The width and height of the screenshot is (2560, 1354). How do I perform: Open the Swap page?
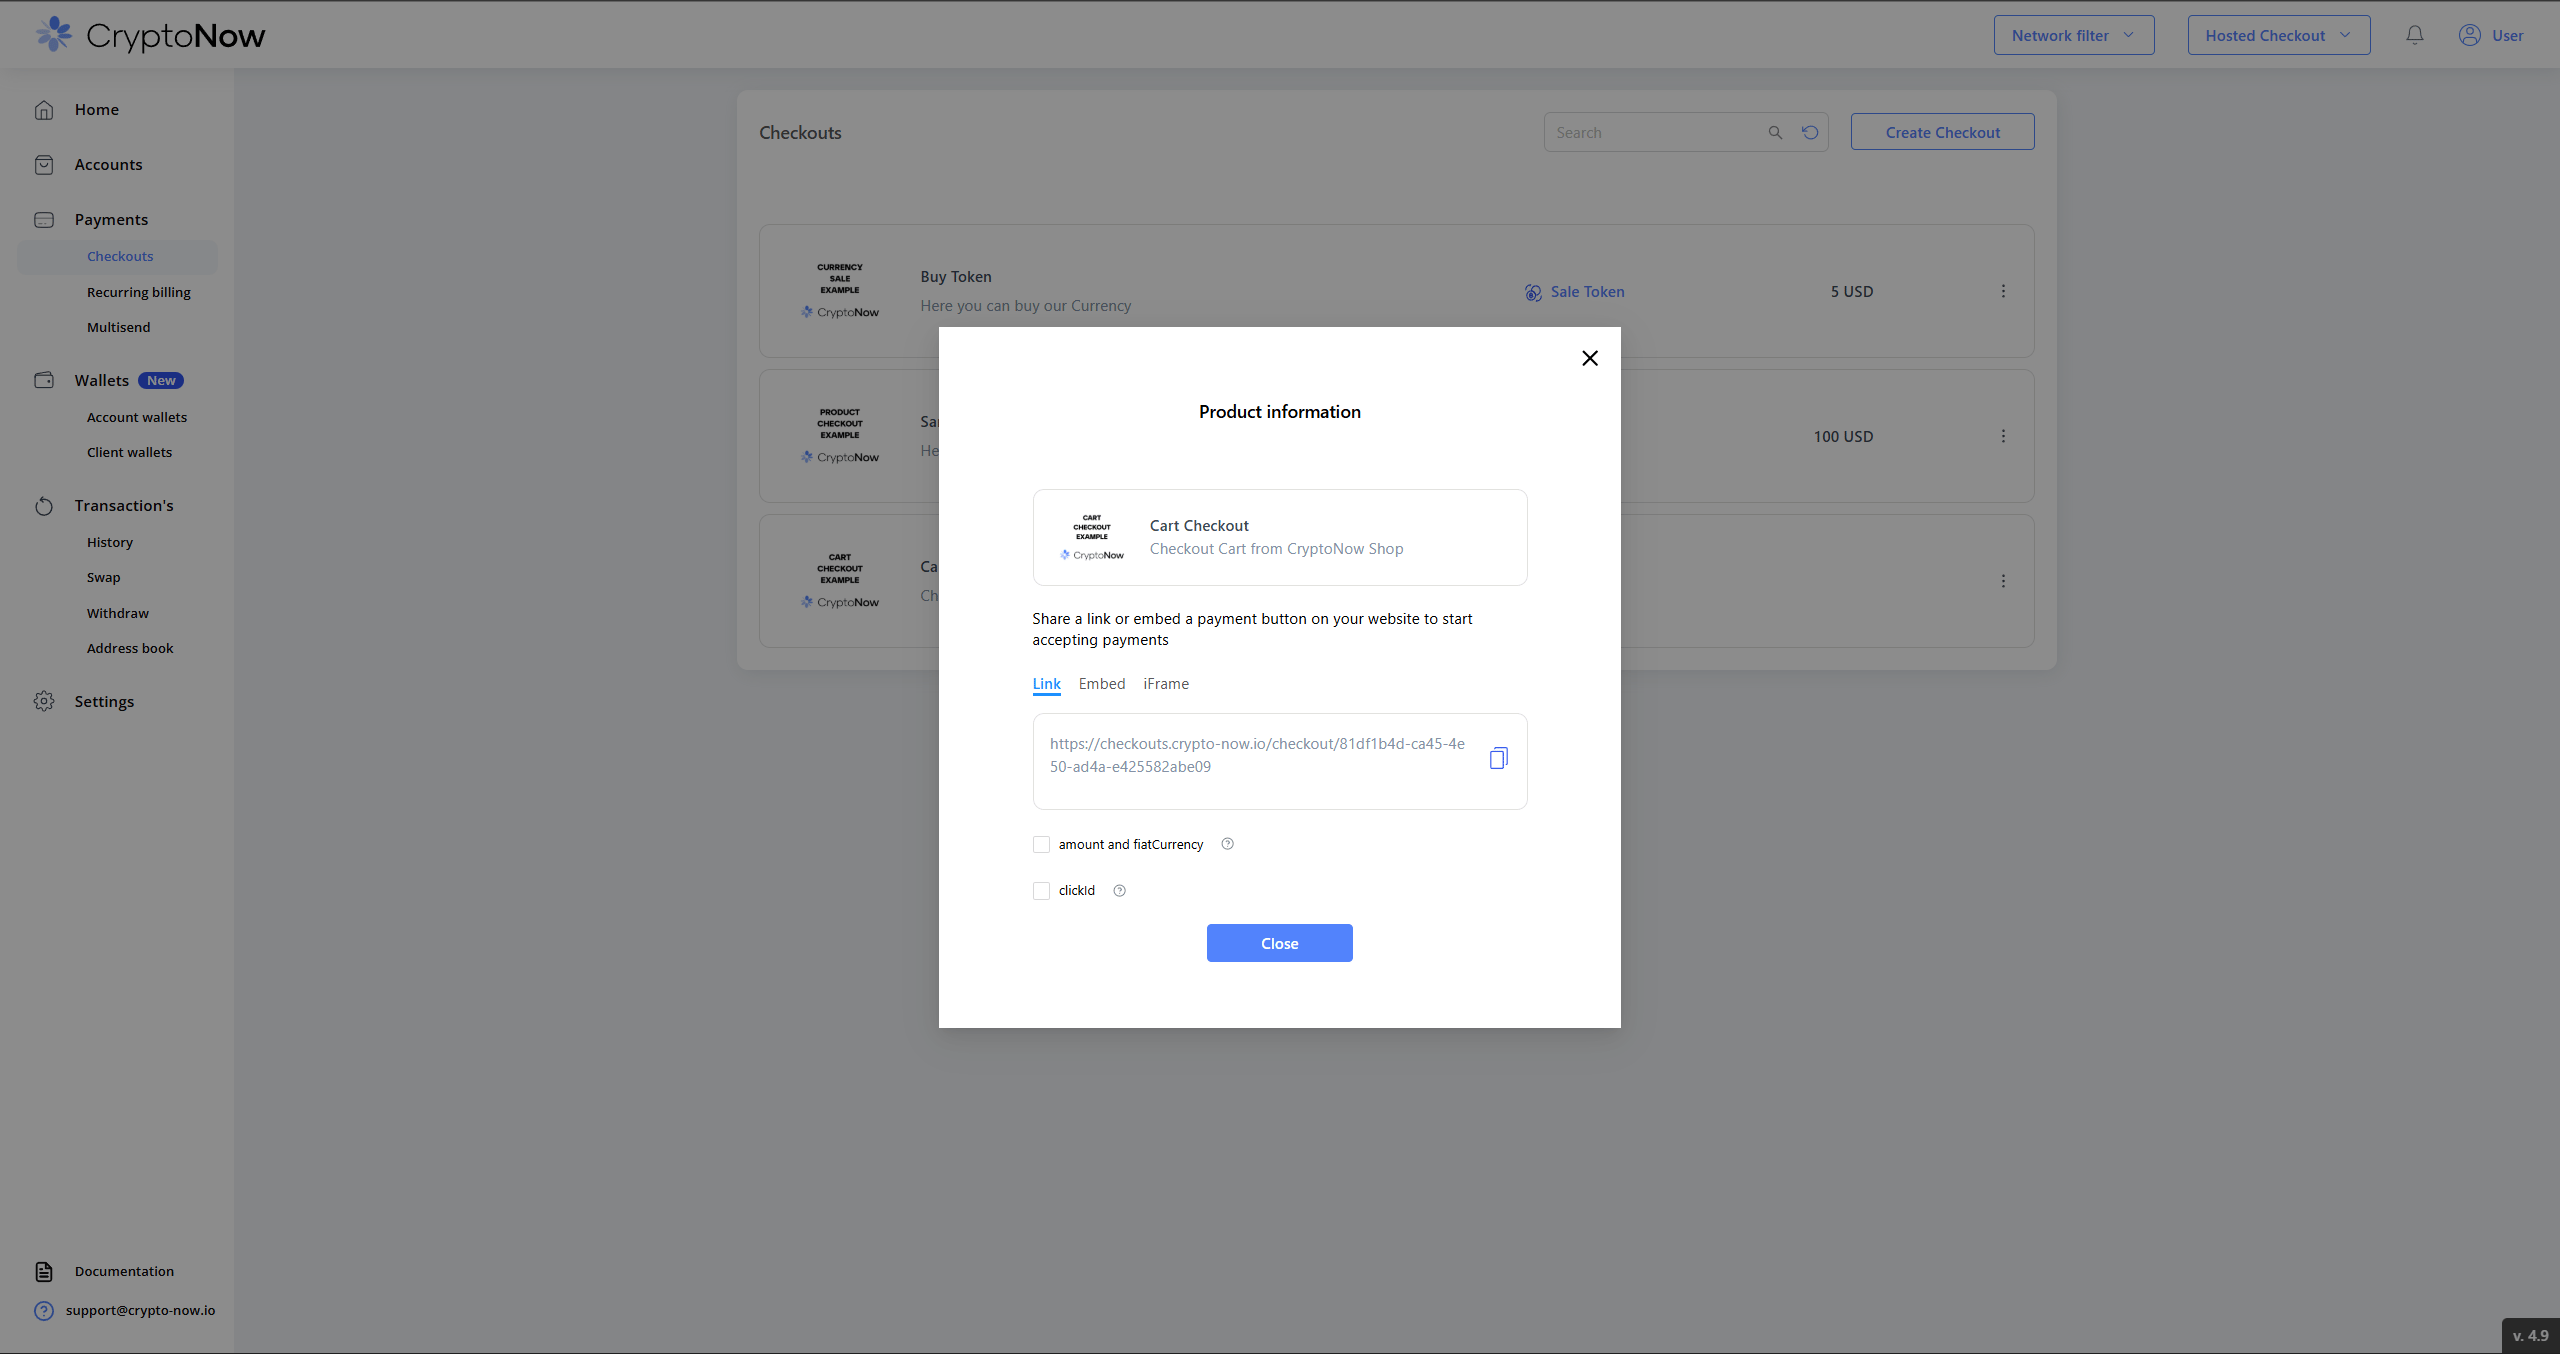click(x=103, y=577)
